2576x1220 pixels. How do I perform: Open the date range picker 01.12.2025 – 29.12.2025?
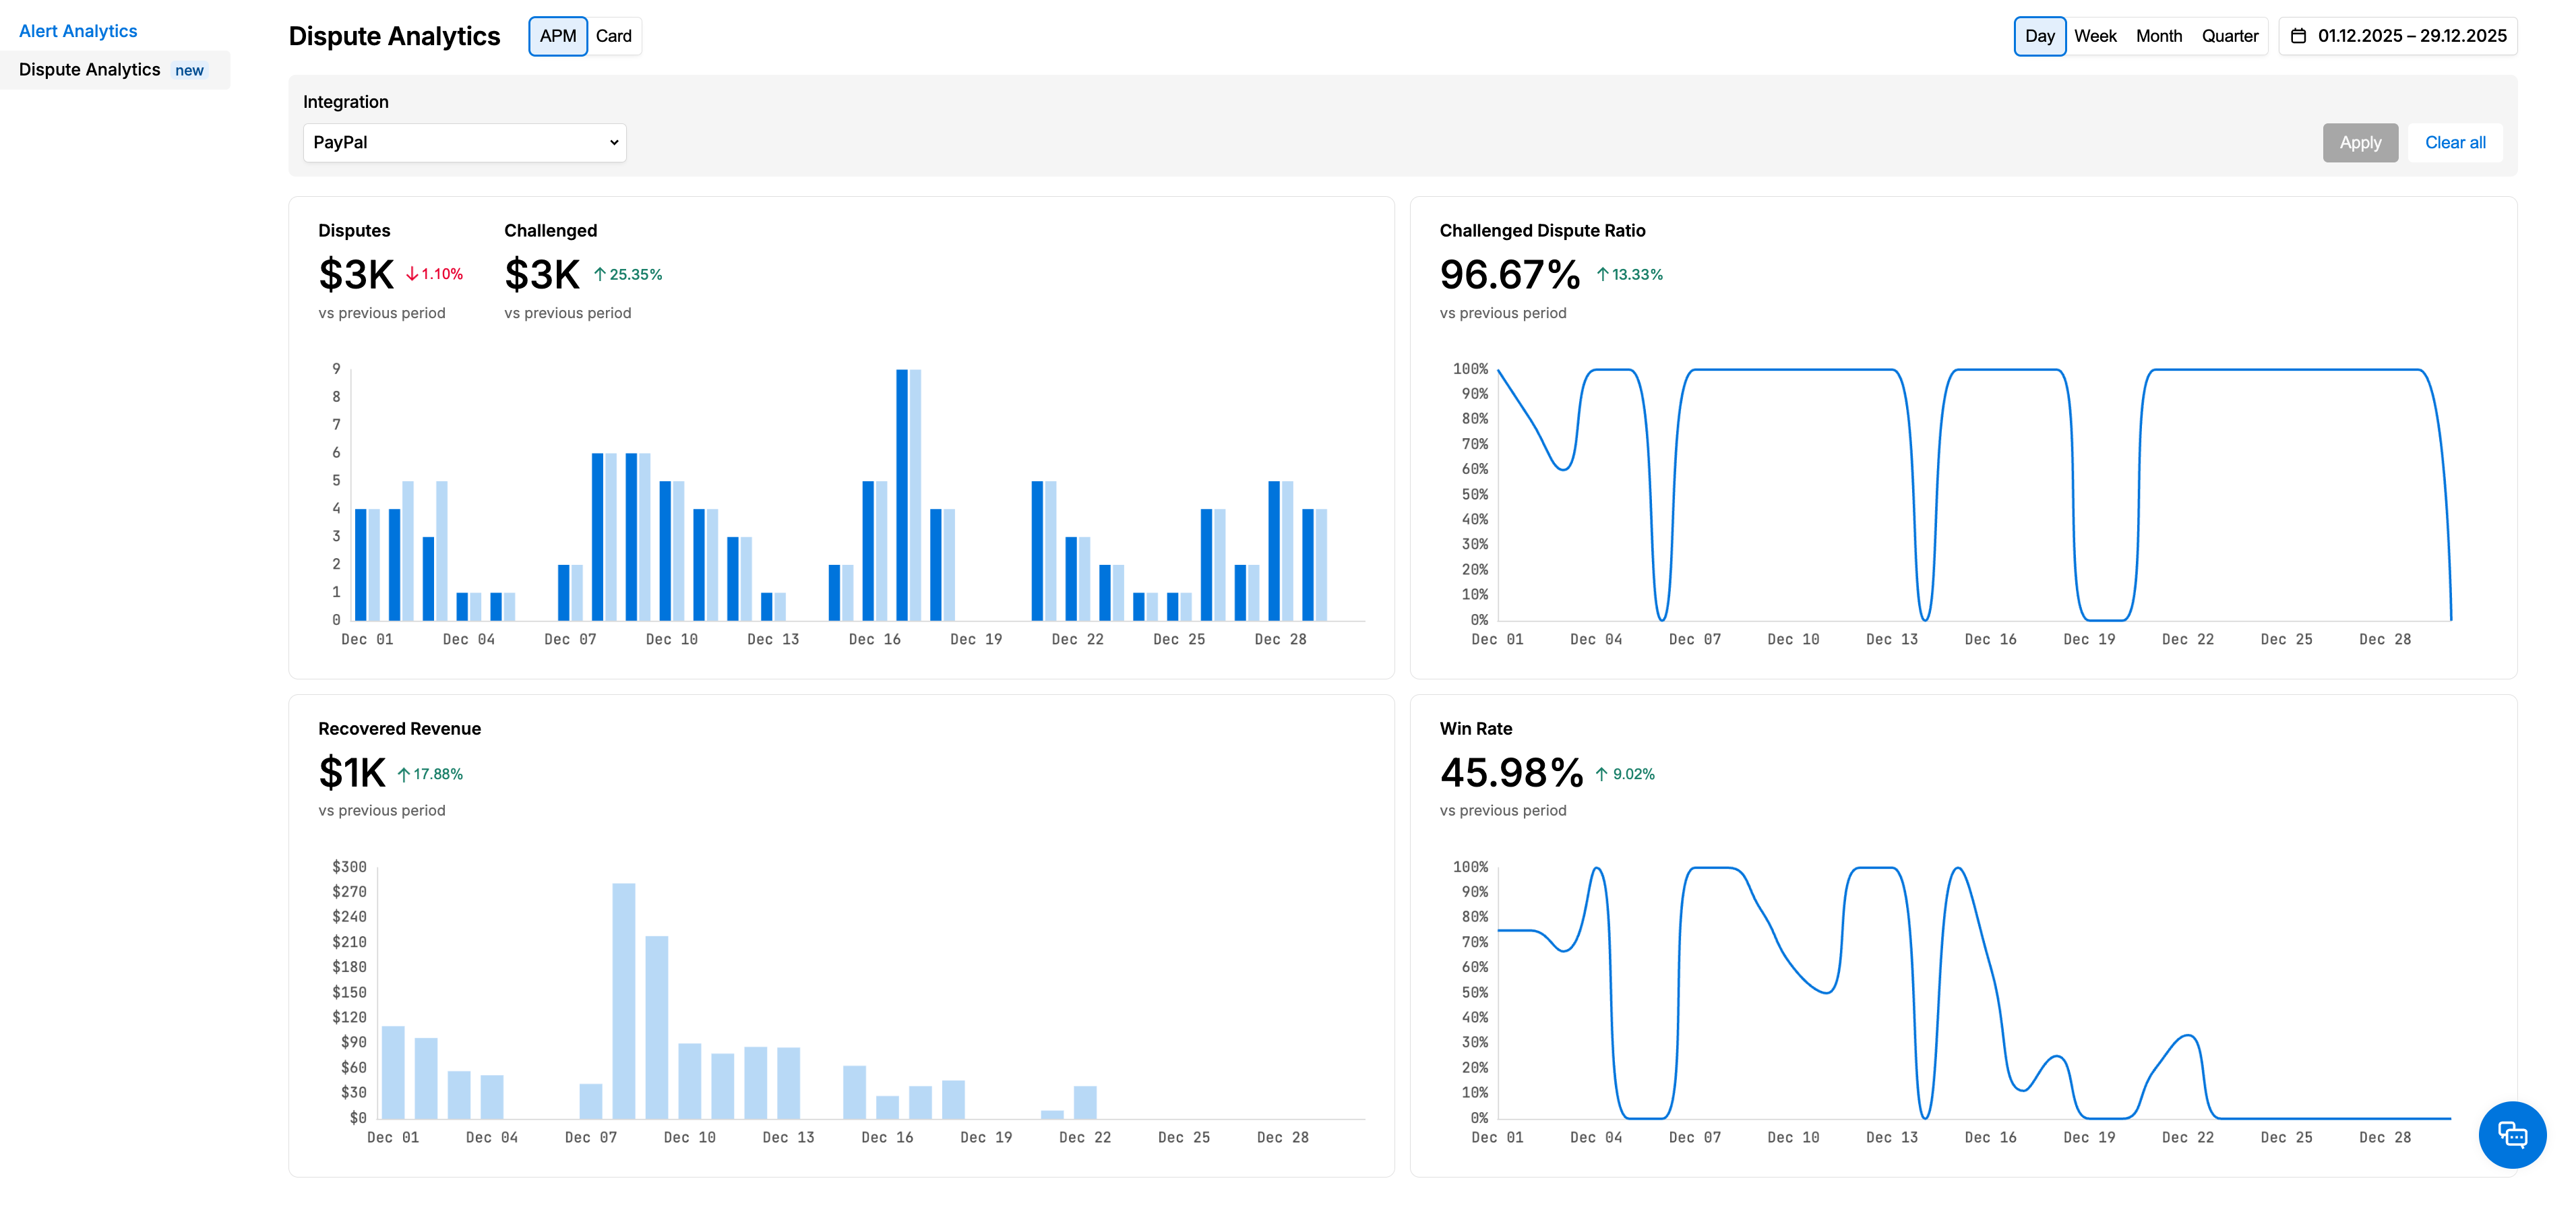tap(2411, 36)
